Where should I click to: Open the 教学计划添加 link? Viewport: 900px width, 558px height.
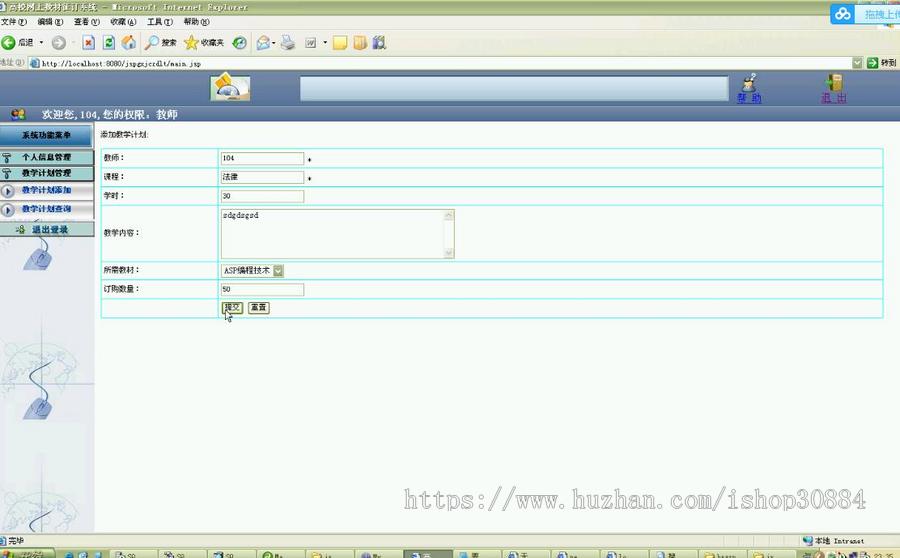coord(46,190)
